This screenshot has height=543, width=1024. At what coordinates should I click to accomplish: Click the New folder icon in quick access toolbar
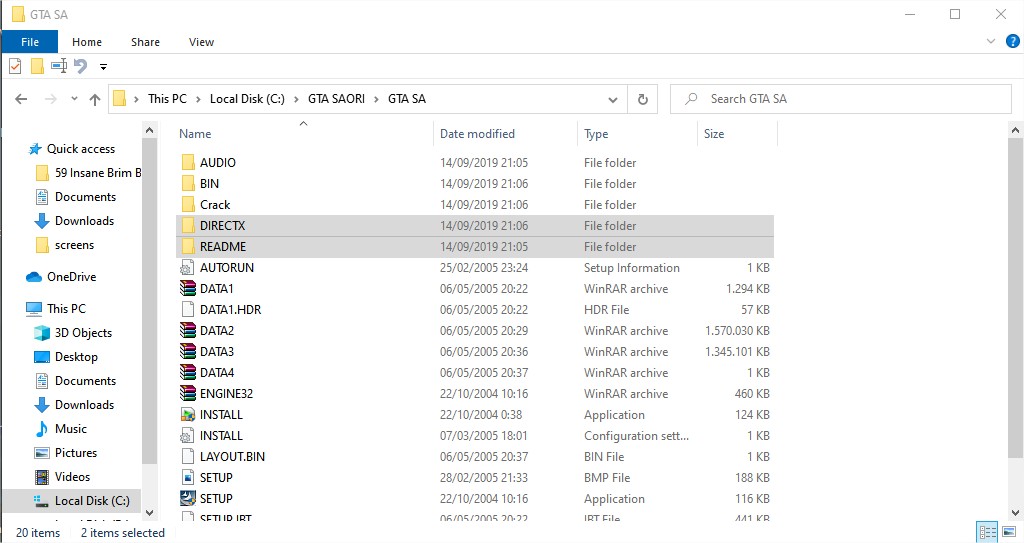(37, 66)
